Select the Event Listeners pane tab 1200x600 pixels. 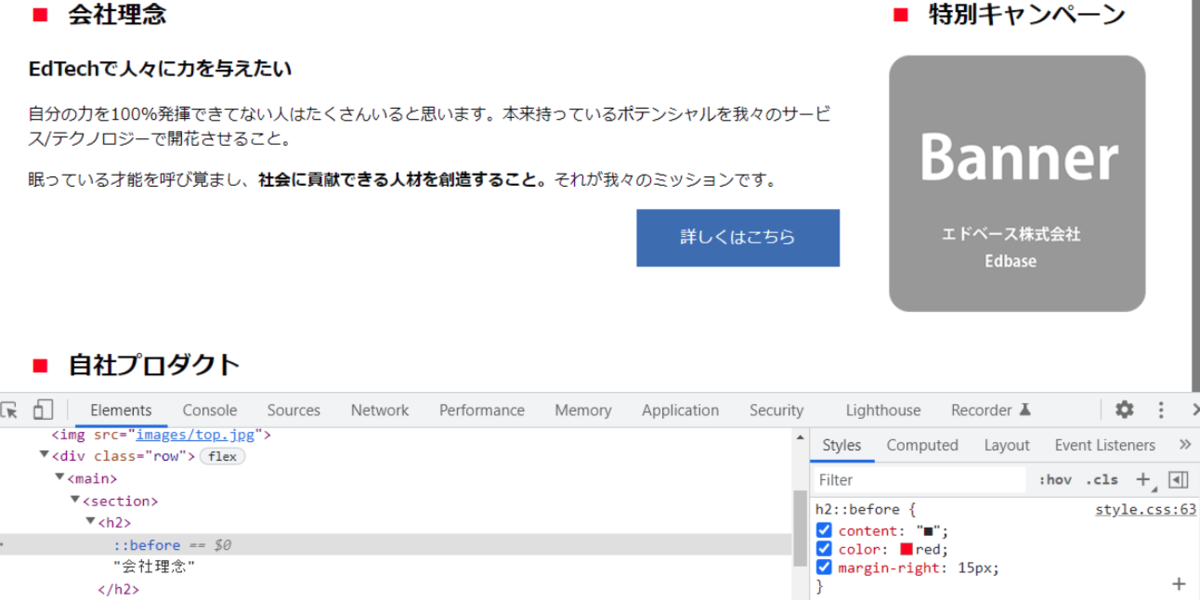(x=1105, y=445)
